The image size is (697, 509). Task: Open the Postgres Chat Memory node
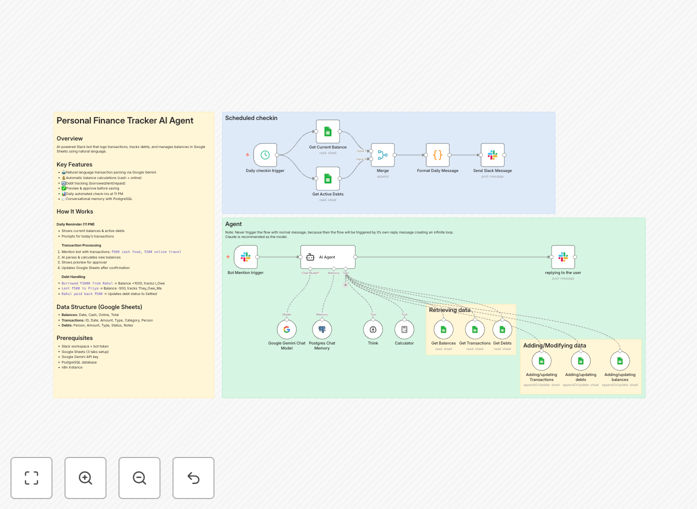(x=322, y=329)
